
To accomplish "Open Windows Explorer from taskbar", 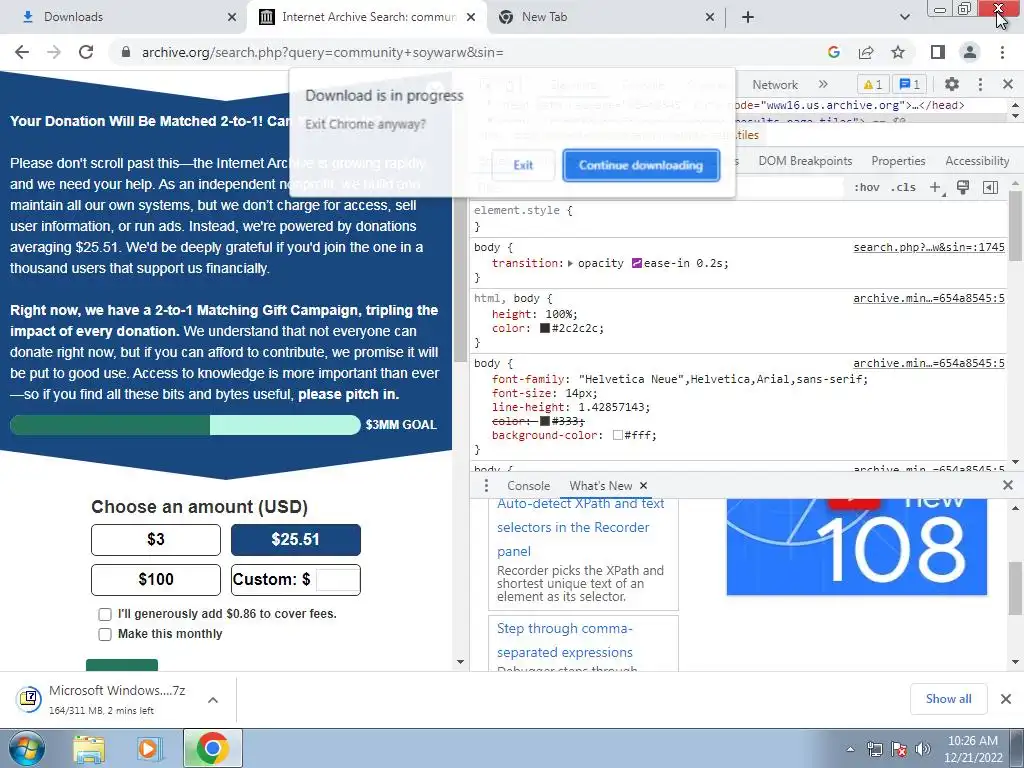I will [89, 748].
